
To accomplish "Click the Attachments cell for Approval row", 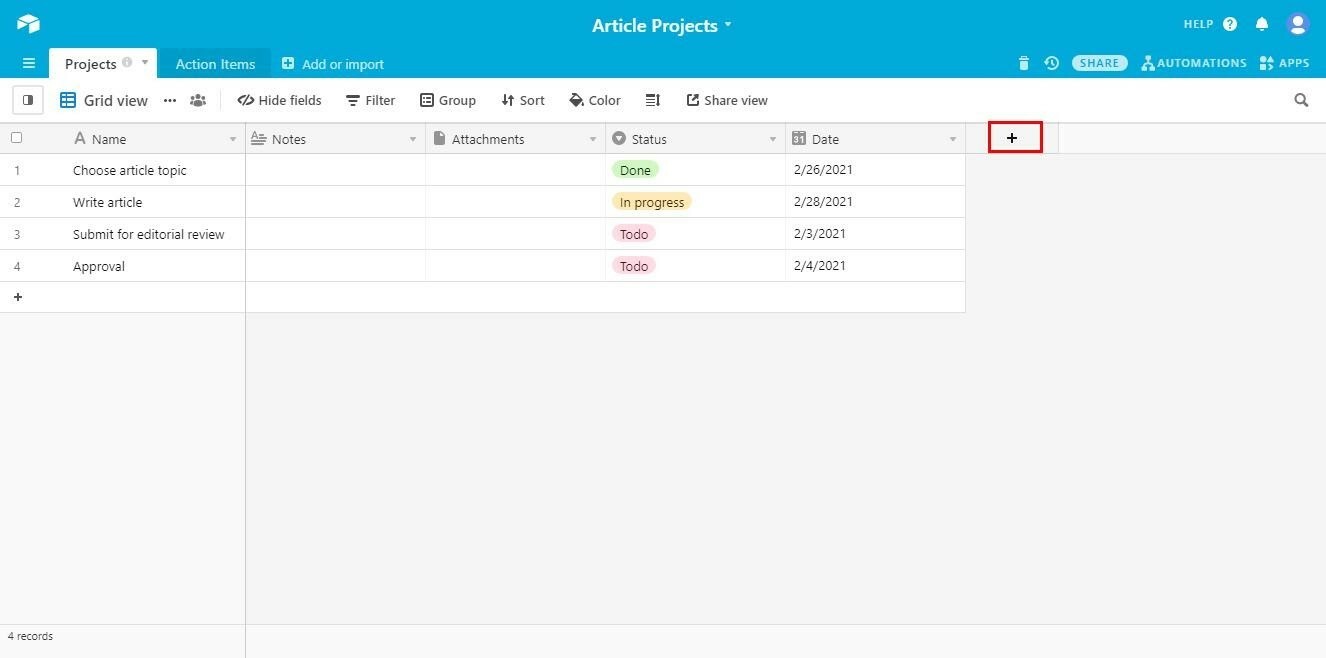I will (x=516, y=266).
